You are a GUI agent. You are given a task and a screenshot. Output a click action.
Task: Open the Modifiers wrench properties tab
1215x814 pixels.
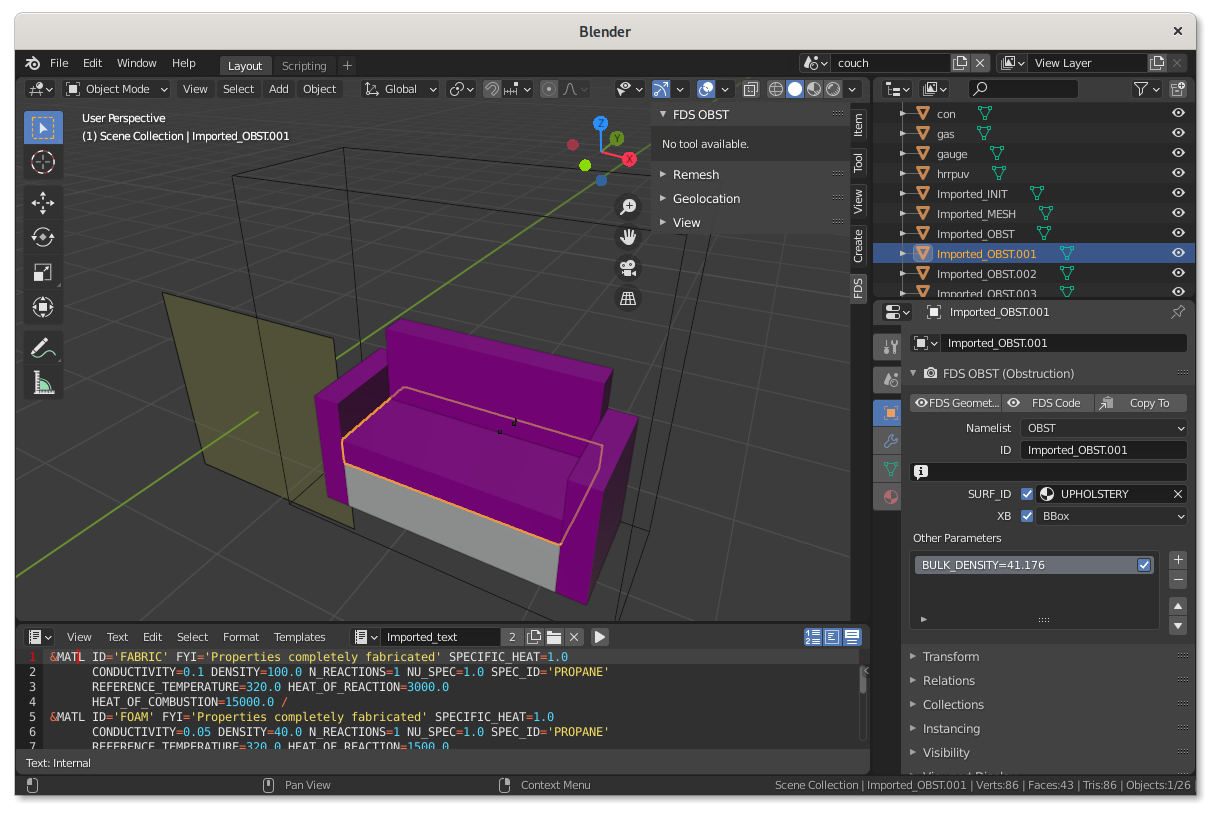[x=889, y=440]
